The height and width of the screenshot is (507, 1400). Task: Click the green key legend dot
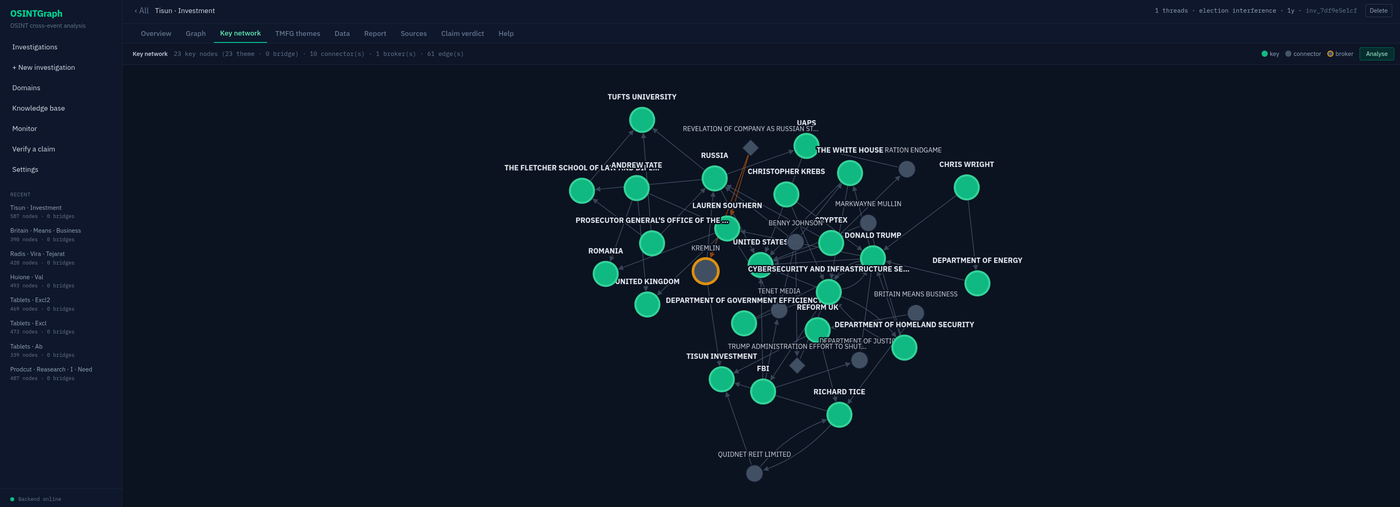[x=1265, y=54]
